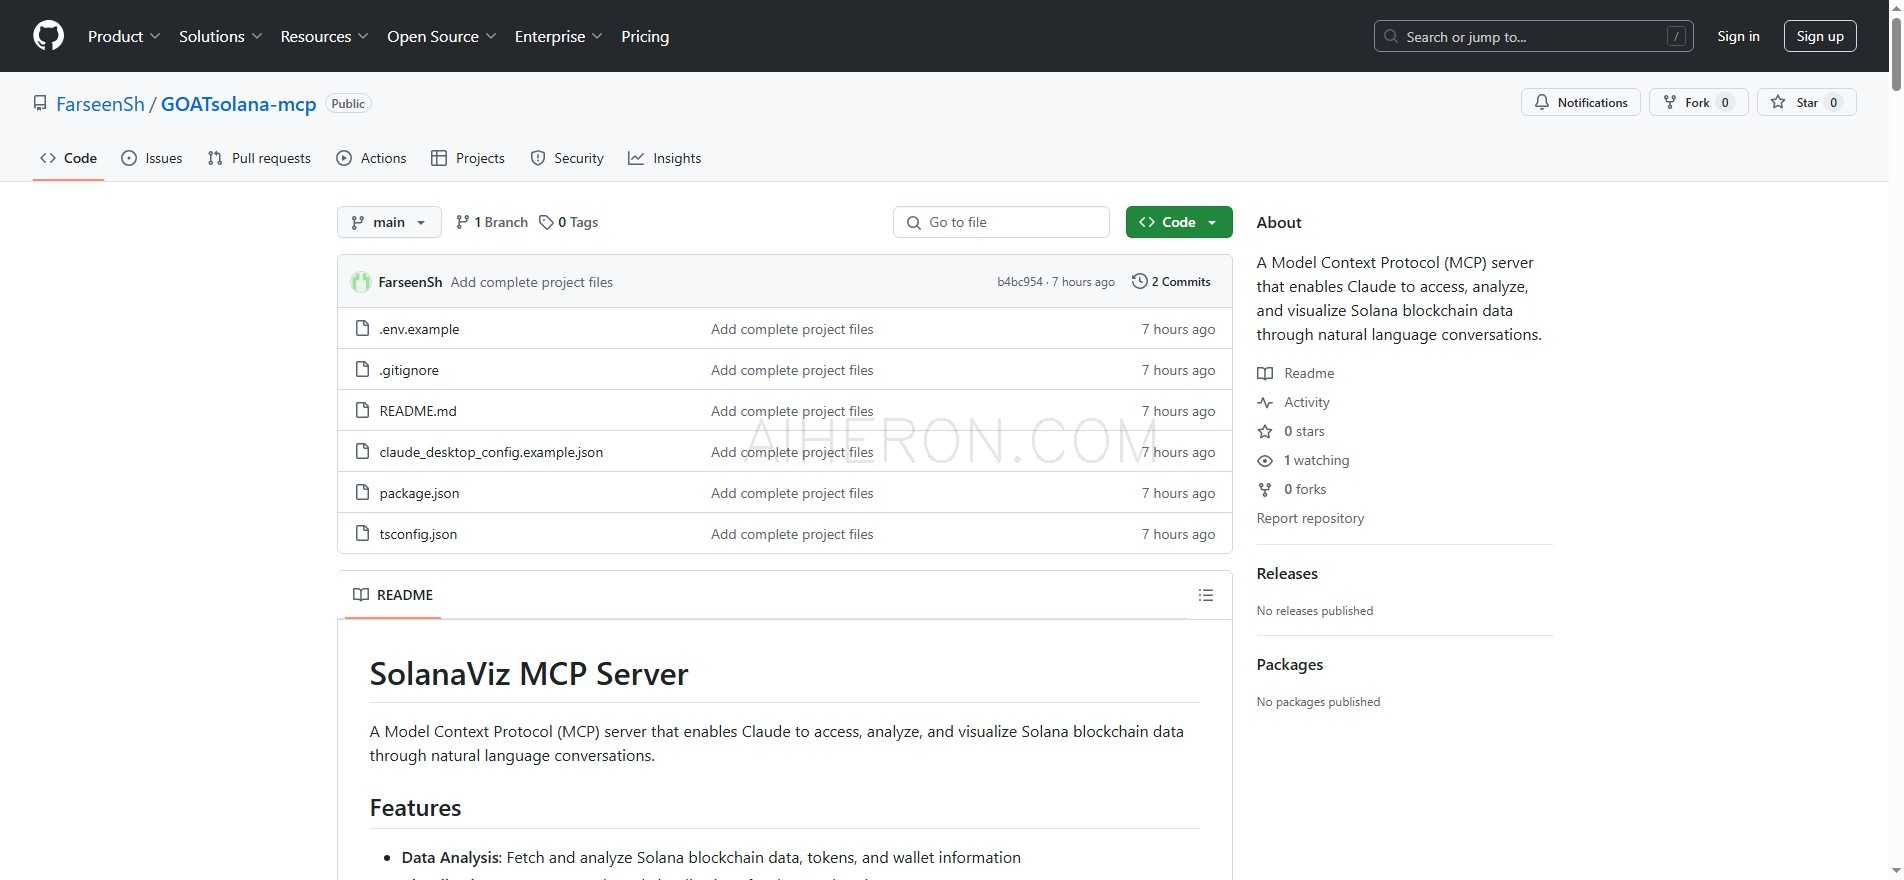Click the file icon for README.md
Screen dimensions: 1904x880
(363, 410)
